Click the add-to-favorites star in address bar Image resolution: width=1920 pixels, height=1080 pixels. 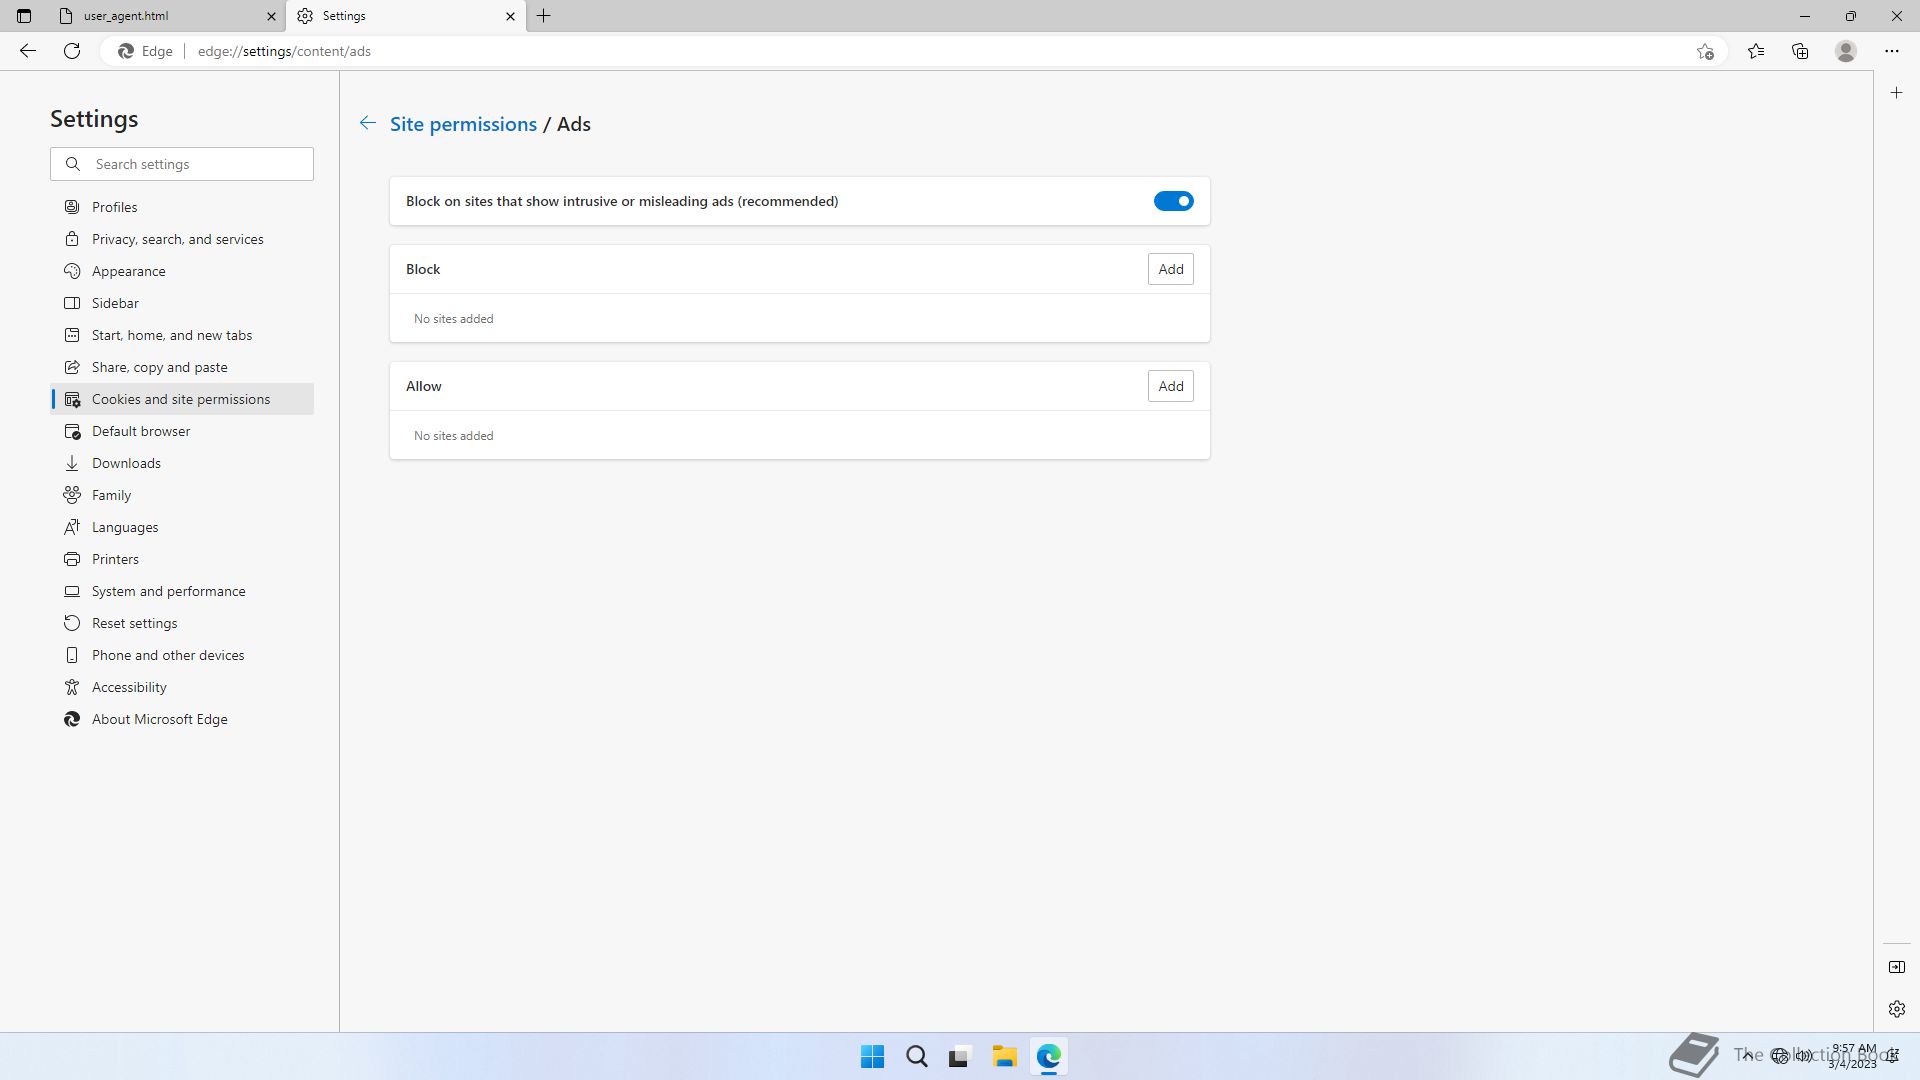(1705, 51)
